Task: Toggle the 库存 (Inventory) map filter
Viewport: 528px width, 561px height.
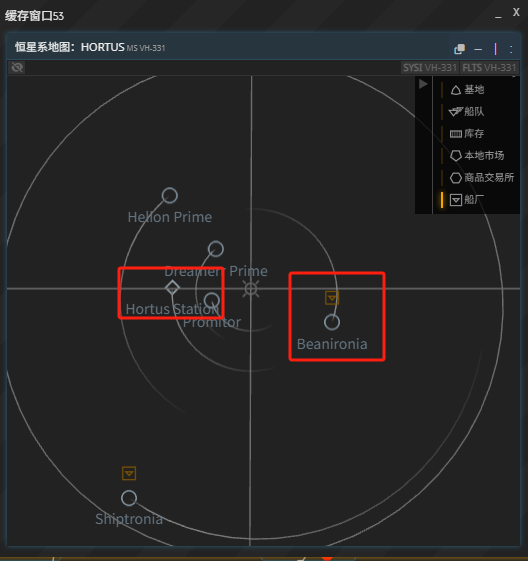Action: coord(467,134)
